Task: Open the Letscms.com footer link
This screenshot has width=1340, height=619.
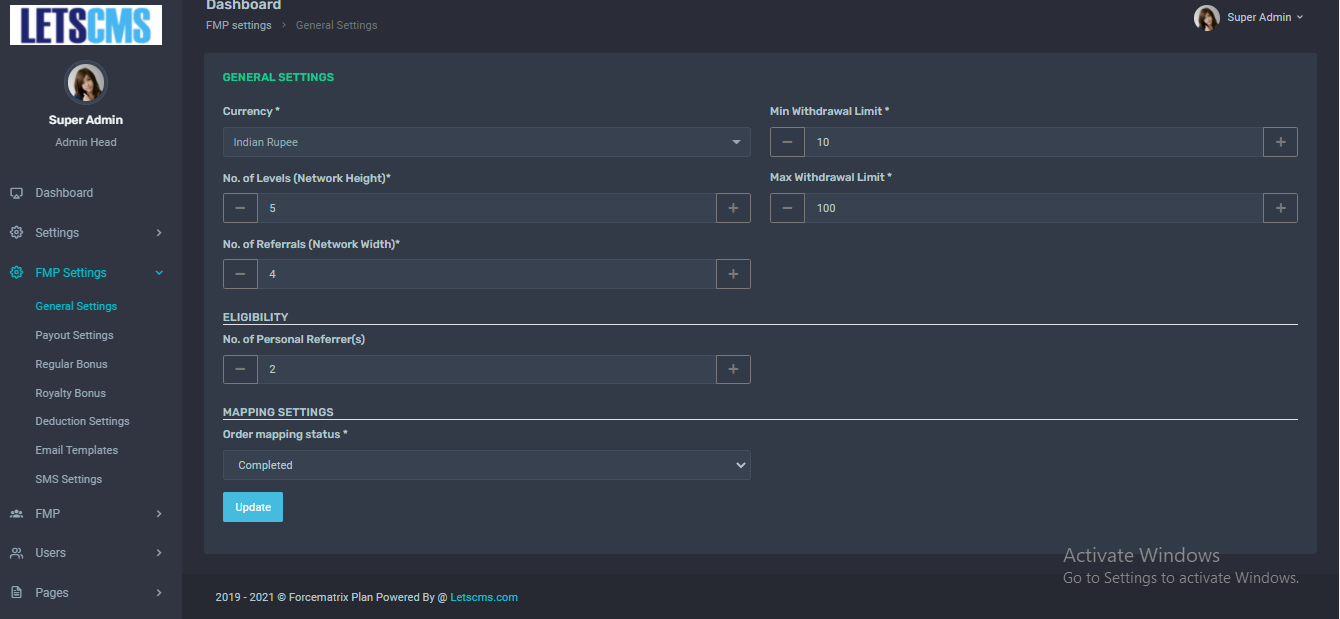Action: point(484,597)
